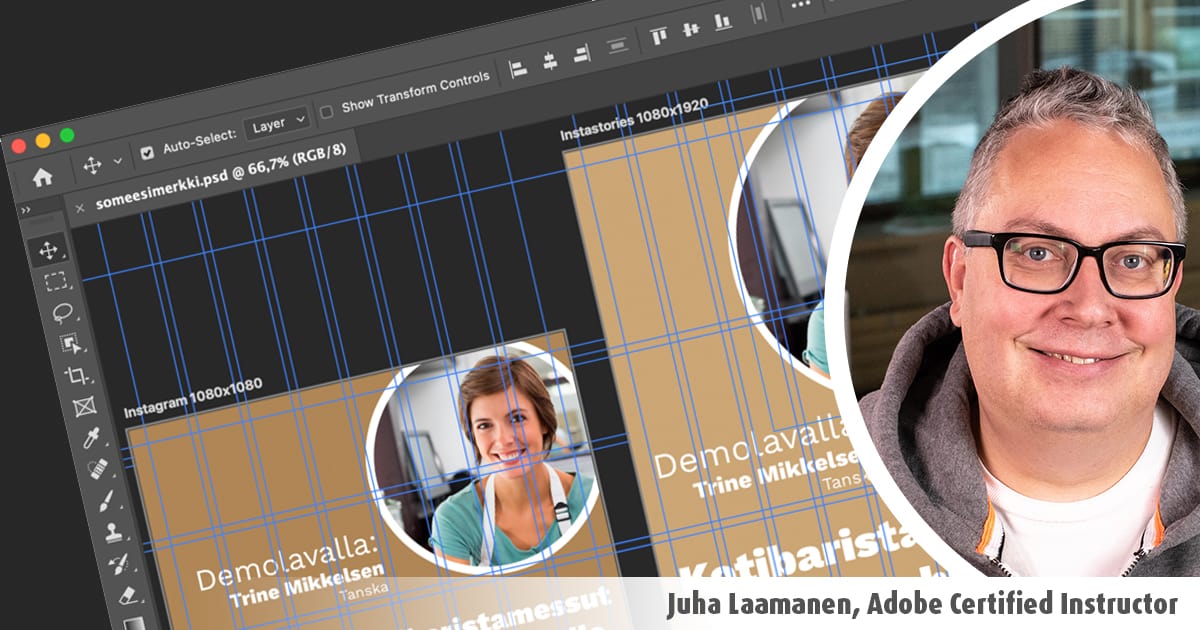Align left edges of layers
Screen dimensions: 1200x630
(518, 69)
